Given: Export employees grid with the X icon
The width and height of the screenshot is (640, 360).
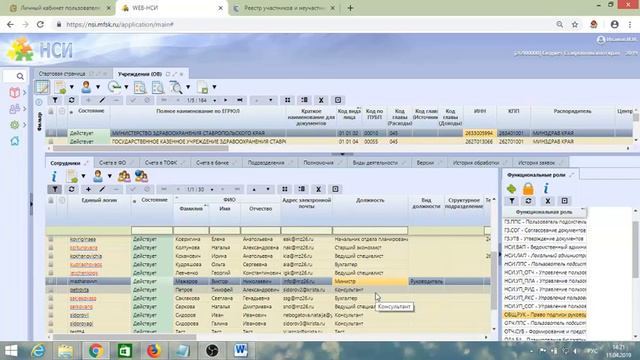Looking at the screenshot, I should [318, 189].
